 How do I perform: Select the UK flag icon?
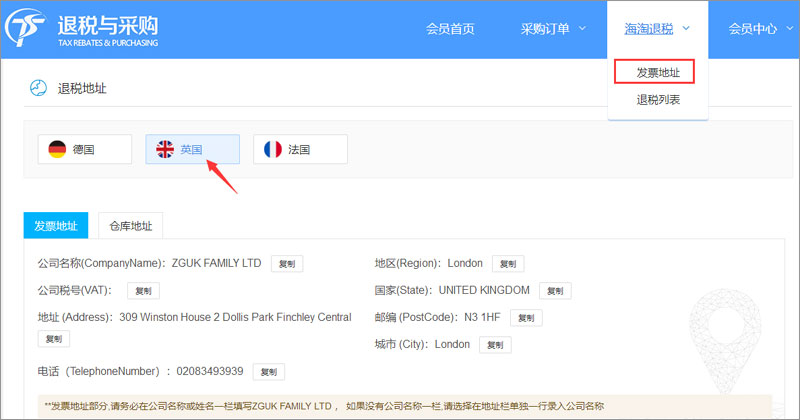click(x=165, y=149)
